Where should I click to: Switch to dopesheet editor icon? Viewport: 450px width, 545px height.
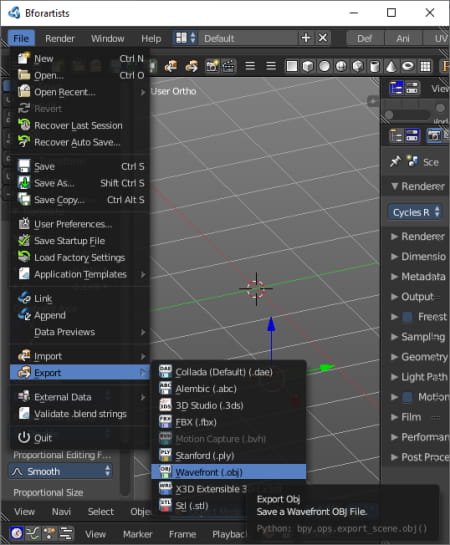49,533
